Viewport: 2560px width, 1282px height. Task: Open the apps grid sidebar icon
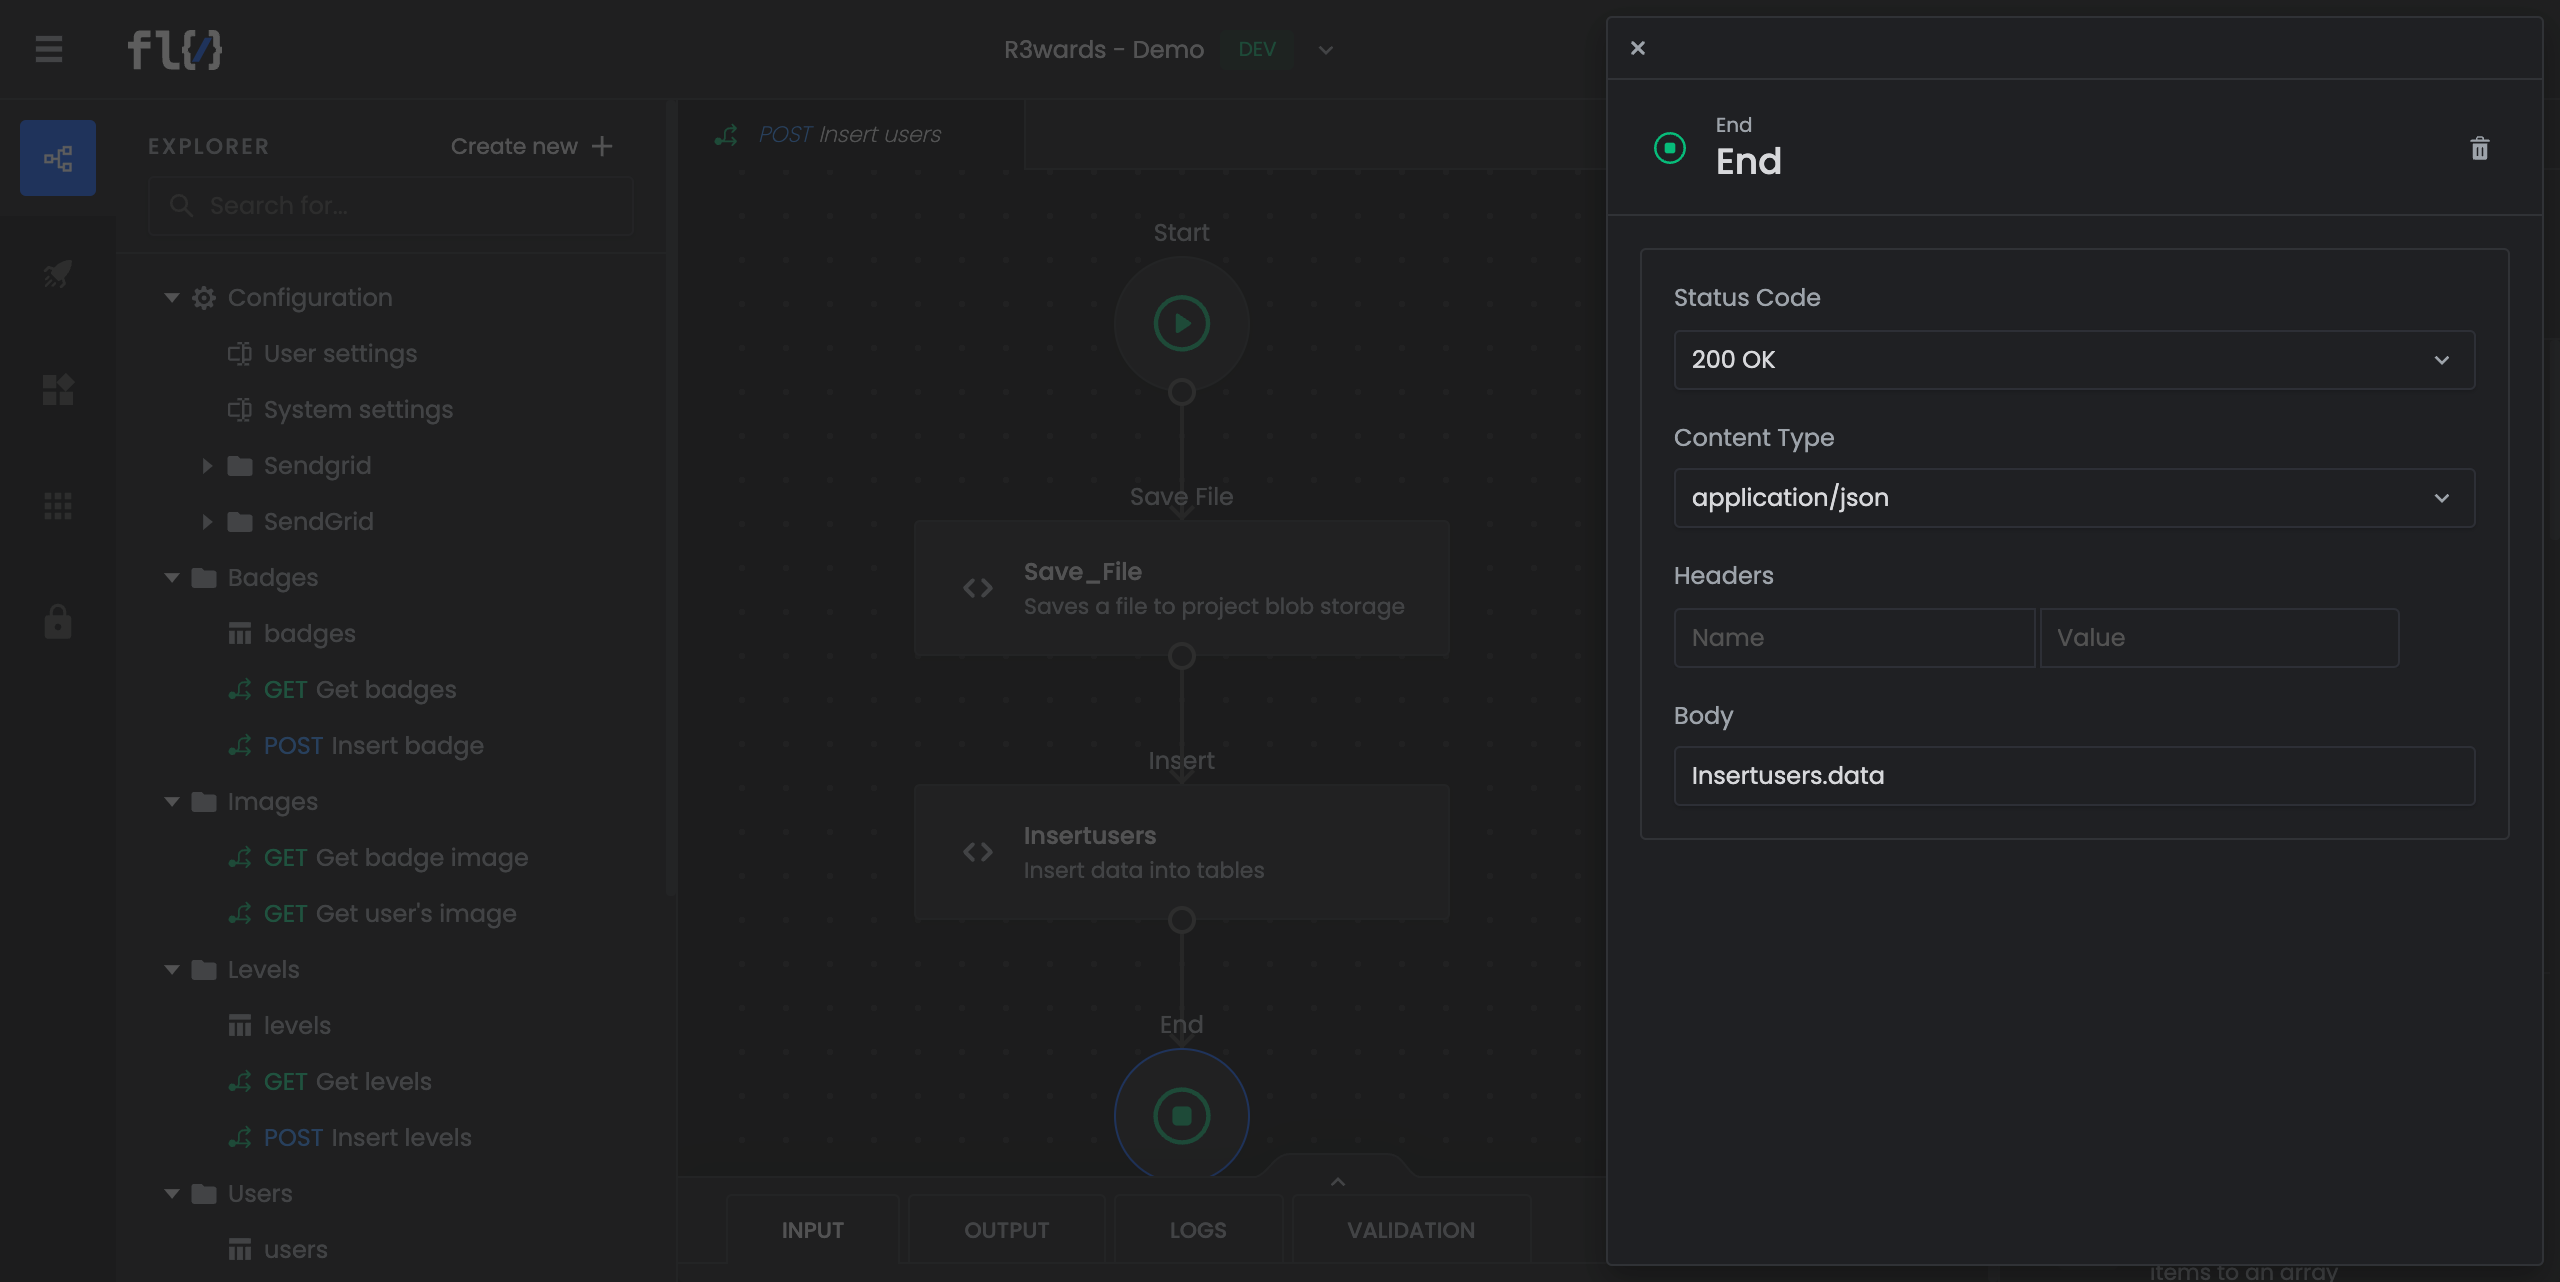[x=58, y=506]
